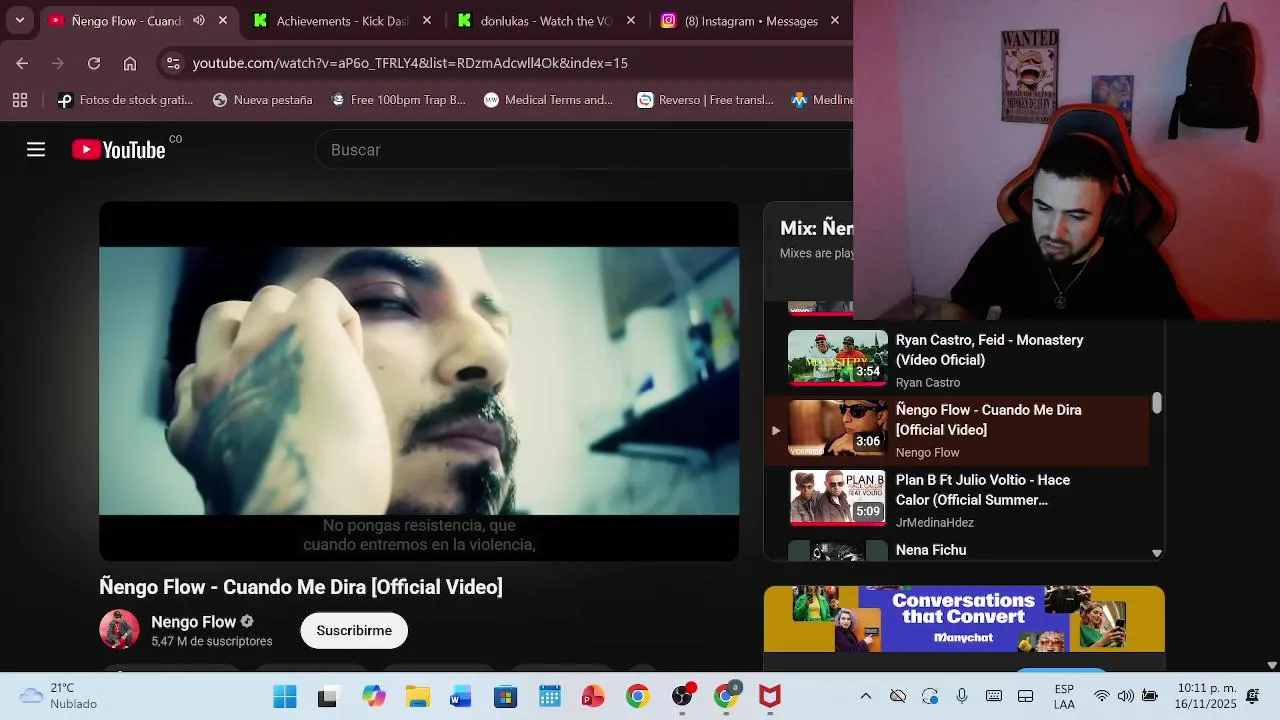Open the Nengo Flow channel avatar
Image resolution: width=1280 pixels, height=720 pixels.
pos(119,630)
